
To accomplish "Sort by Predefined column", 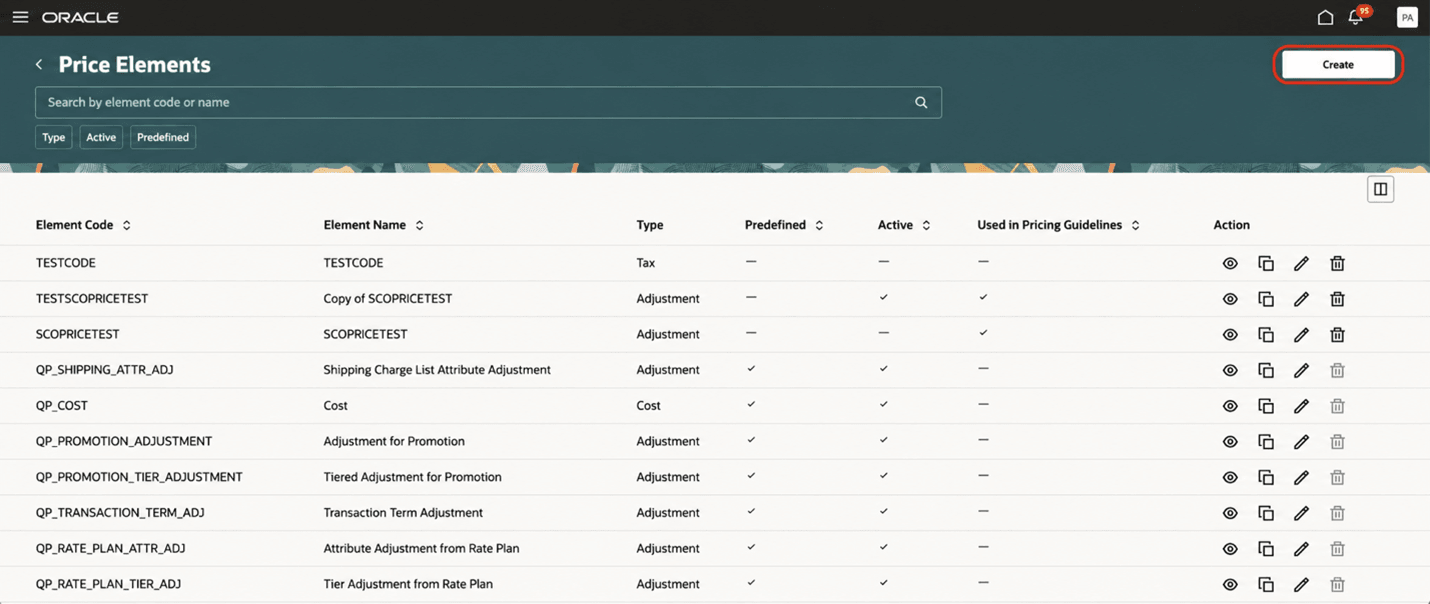I will click(819, 225).
